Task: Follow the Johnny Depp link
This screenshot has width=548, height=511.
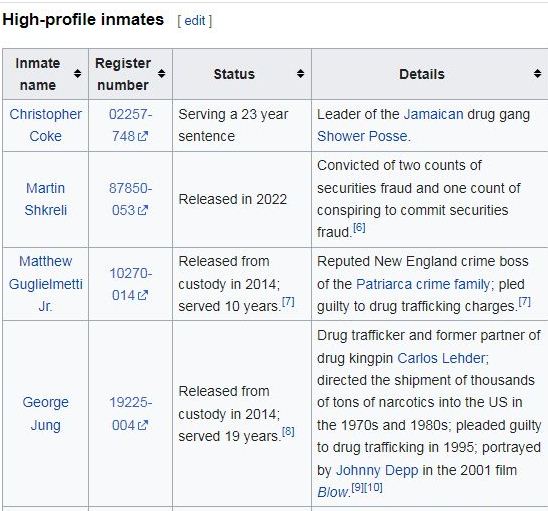Action: click(377, 470)
